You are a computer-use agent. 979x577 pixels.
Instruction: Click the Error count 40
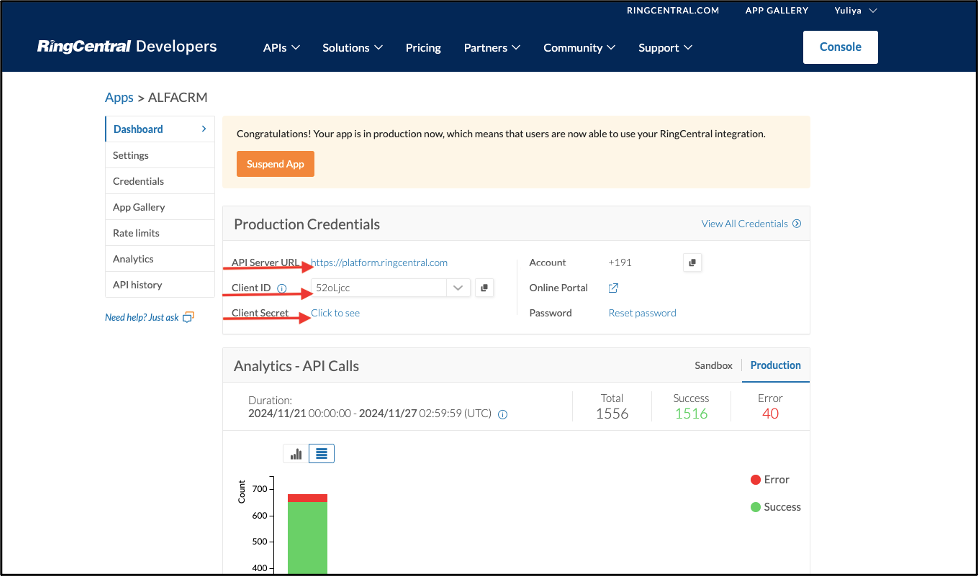click(770, 414)
